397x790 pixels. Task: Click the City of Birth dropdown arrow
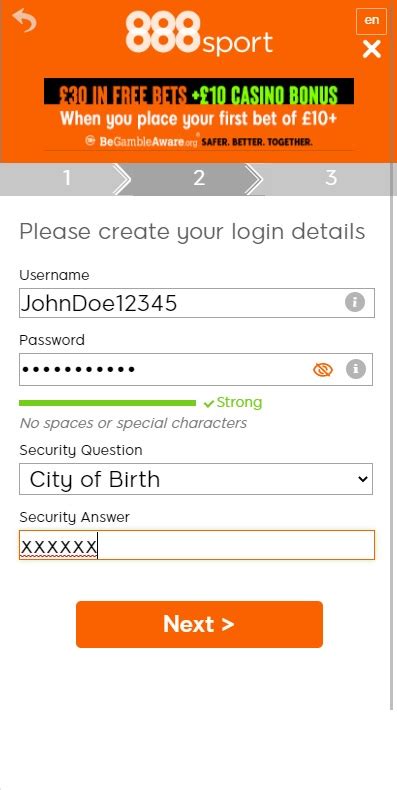pos(363,479)
